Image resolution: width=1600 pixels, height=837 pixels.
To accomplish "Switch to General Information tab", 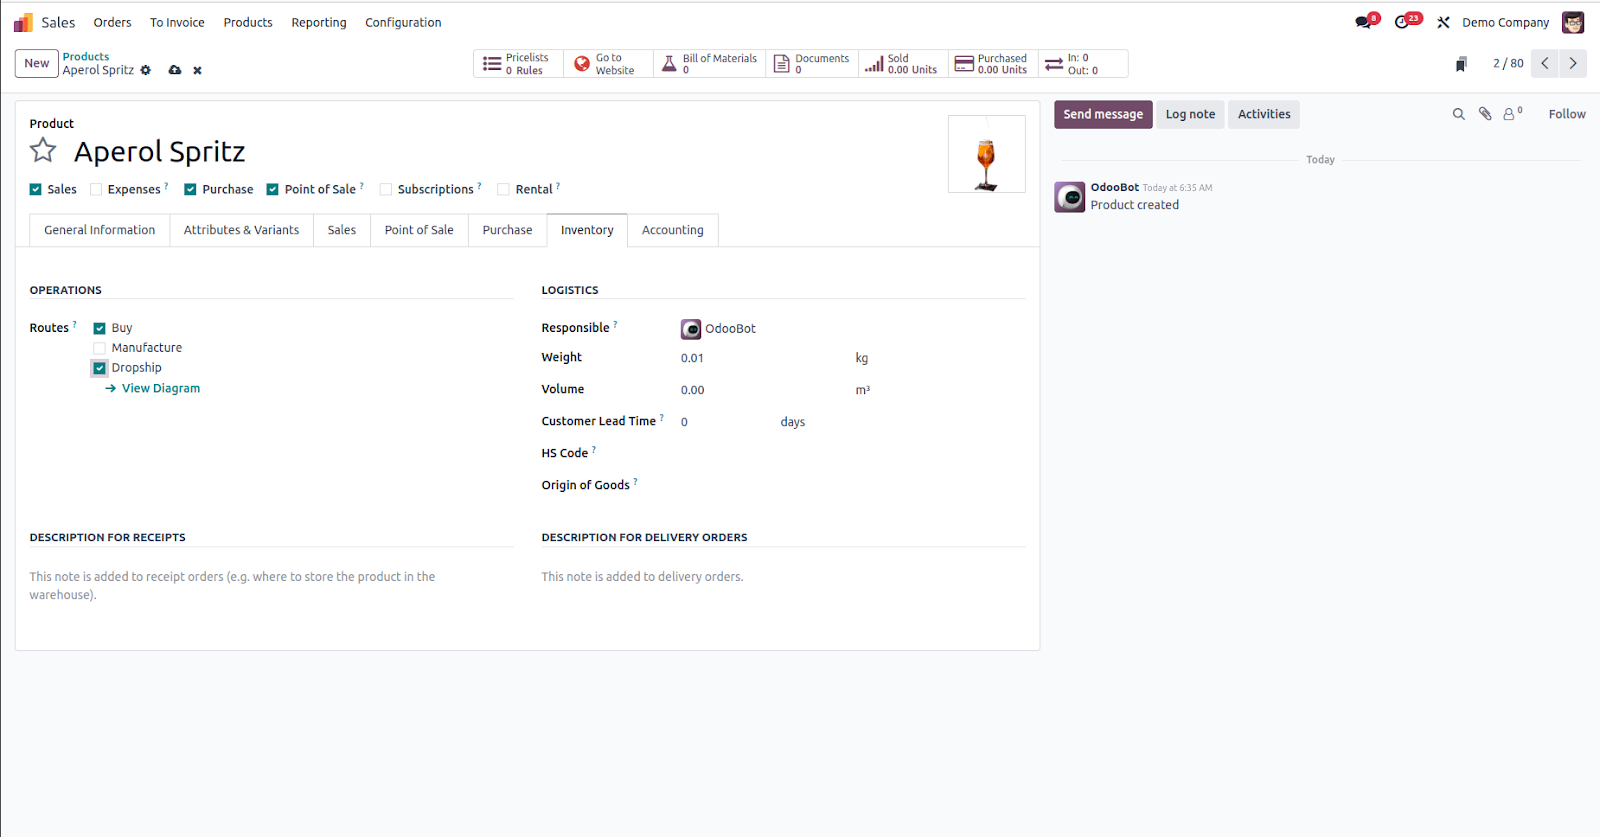I will pos(100,230).
